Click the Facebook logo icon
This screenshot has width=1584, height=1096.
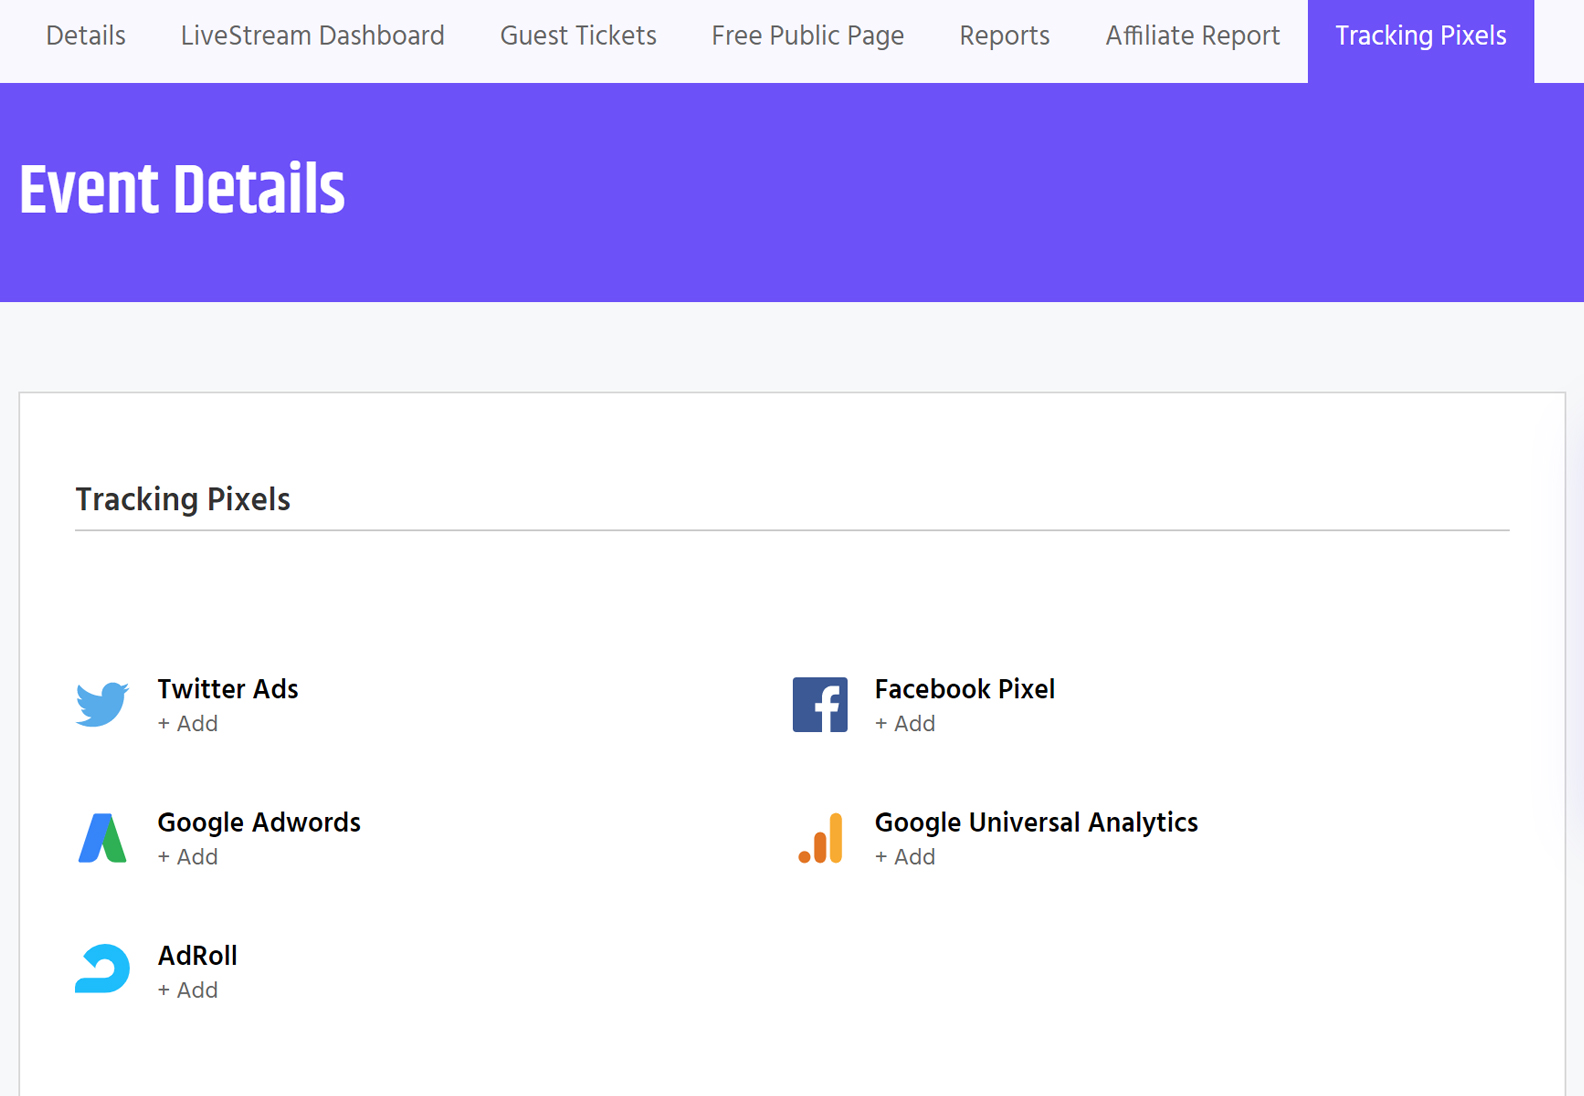pyautogui.click(x=820, y=705)
